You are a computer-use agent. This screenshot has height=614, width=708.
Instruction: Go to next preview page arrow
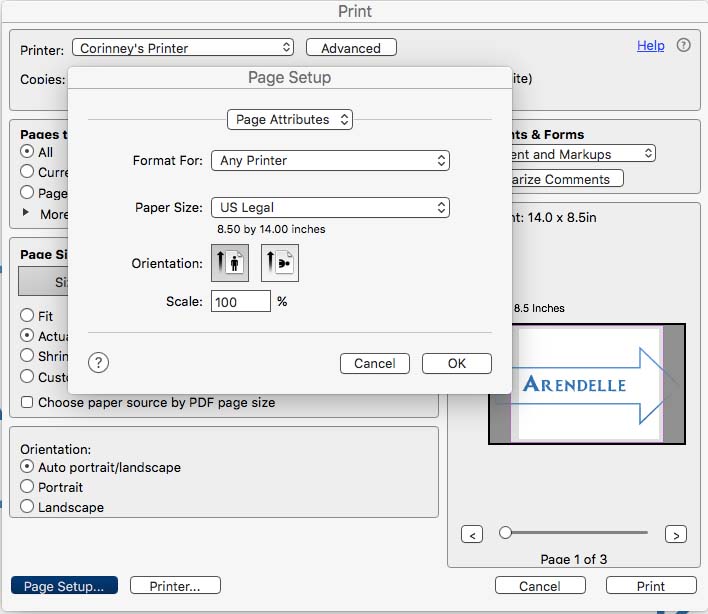[x=676, y=535]
